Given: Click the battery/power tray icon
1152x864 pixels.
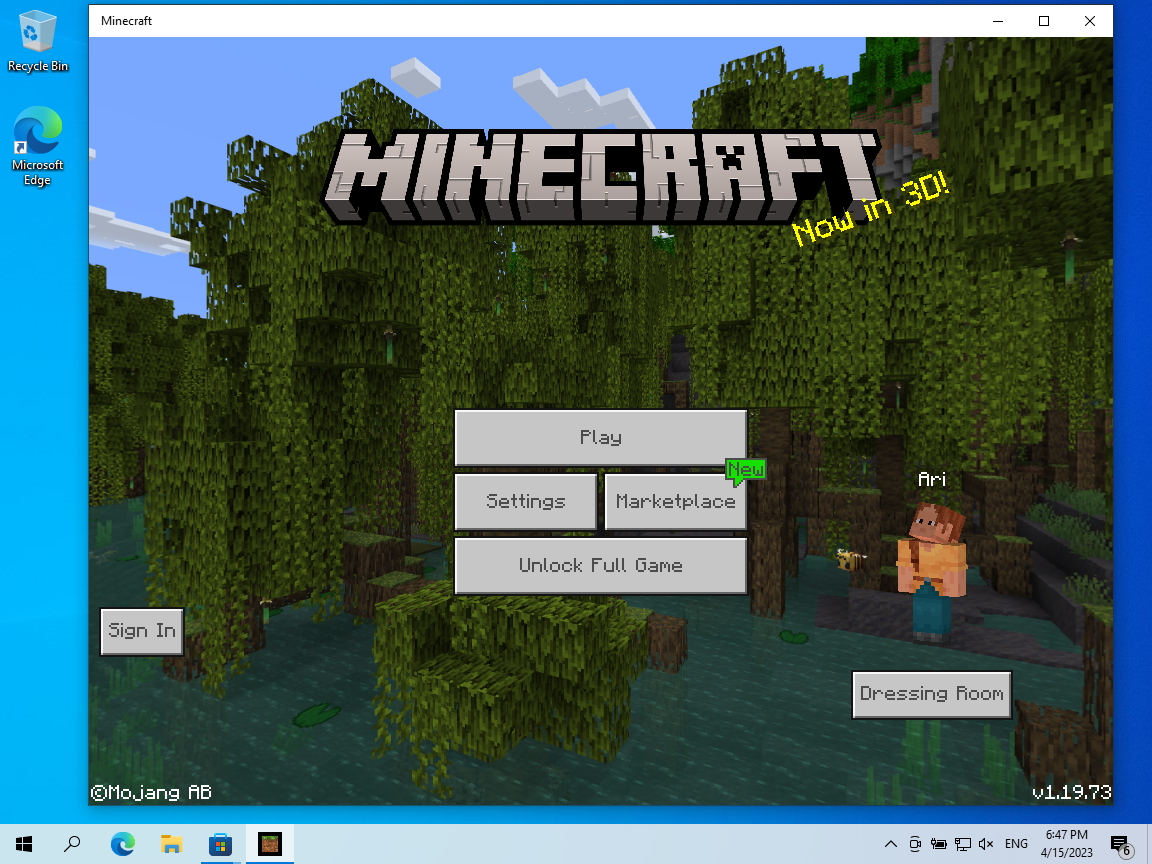Looking at the screenshot, I should [938, 844].
